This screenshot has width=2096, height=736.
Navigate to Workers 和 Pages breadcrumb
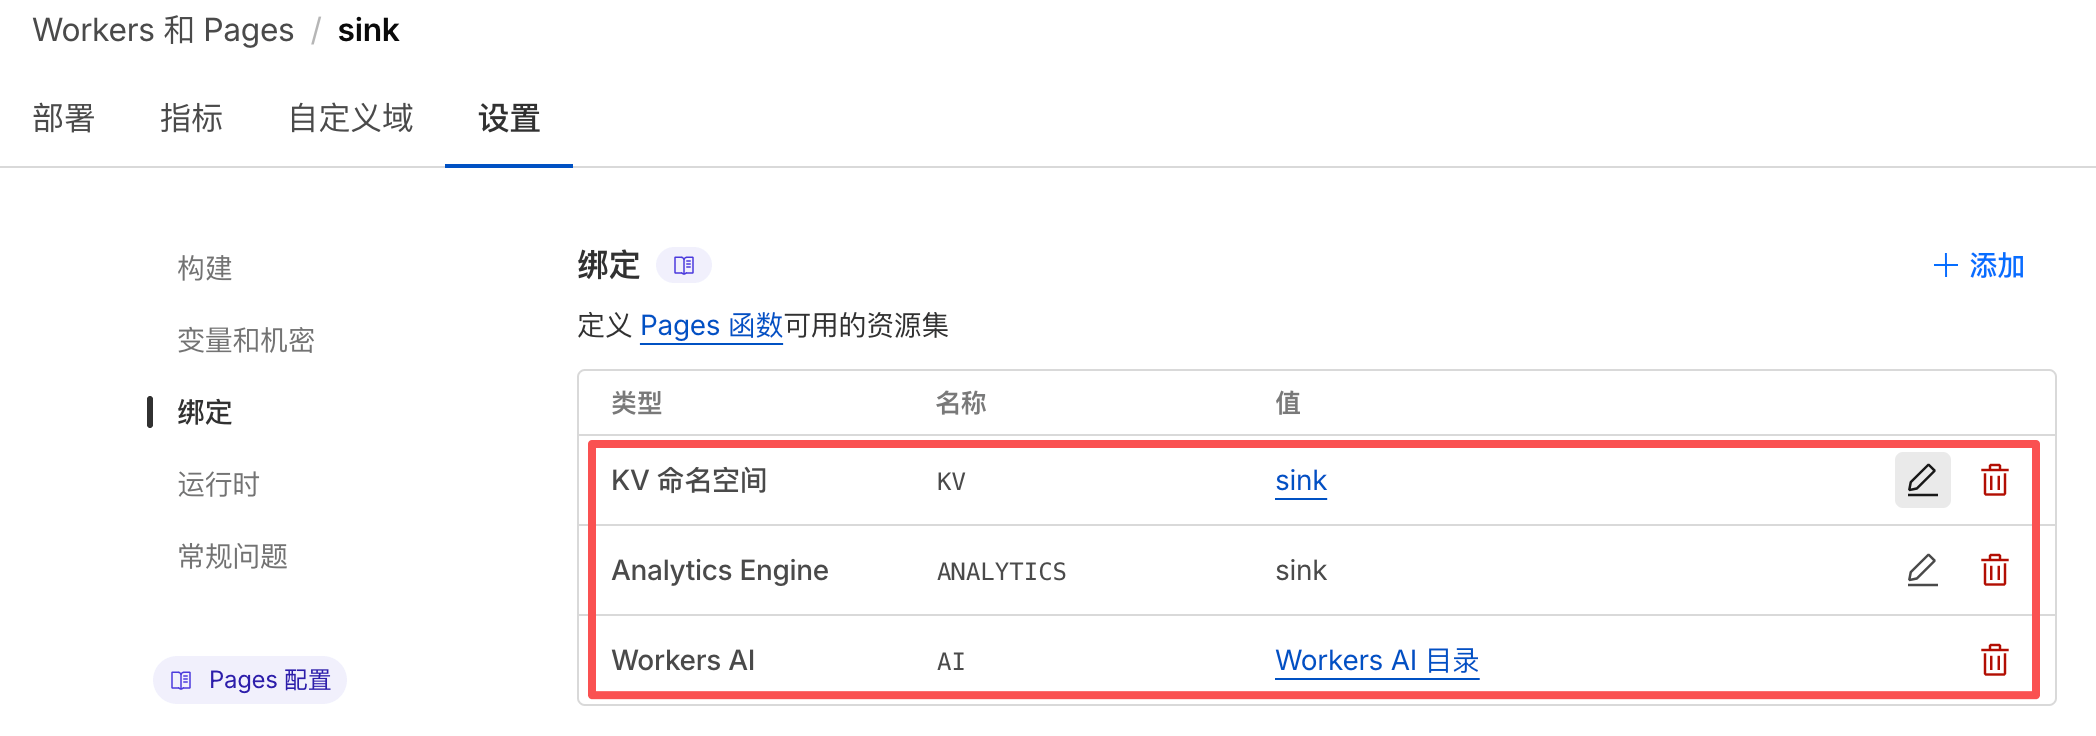click(x=163, y=31)
